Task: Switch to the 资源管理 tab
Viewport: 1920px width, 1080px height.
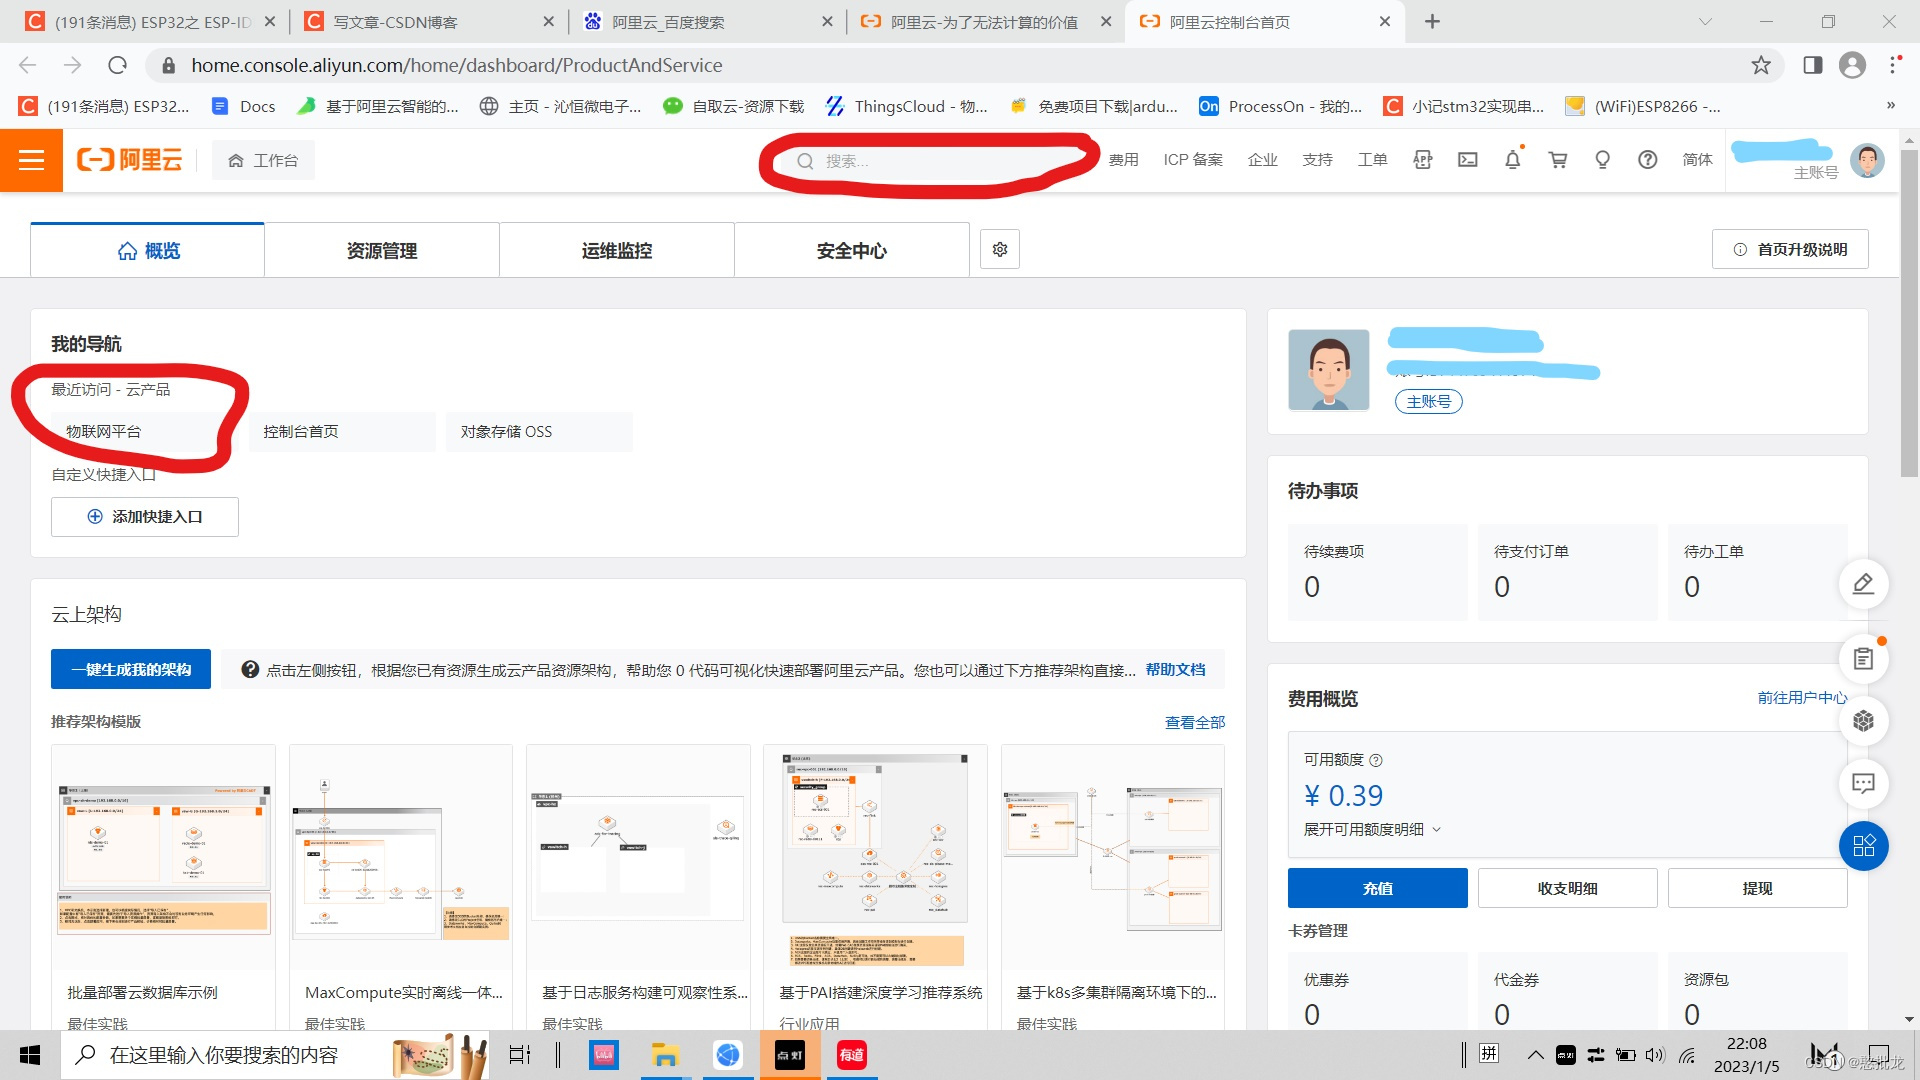Action: click(x=381, y=250)
